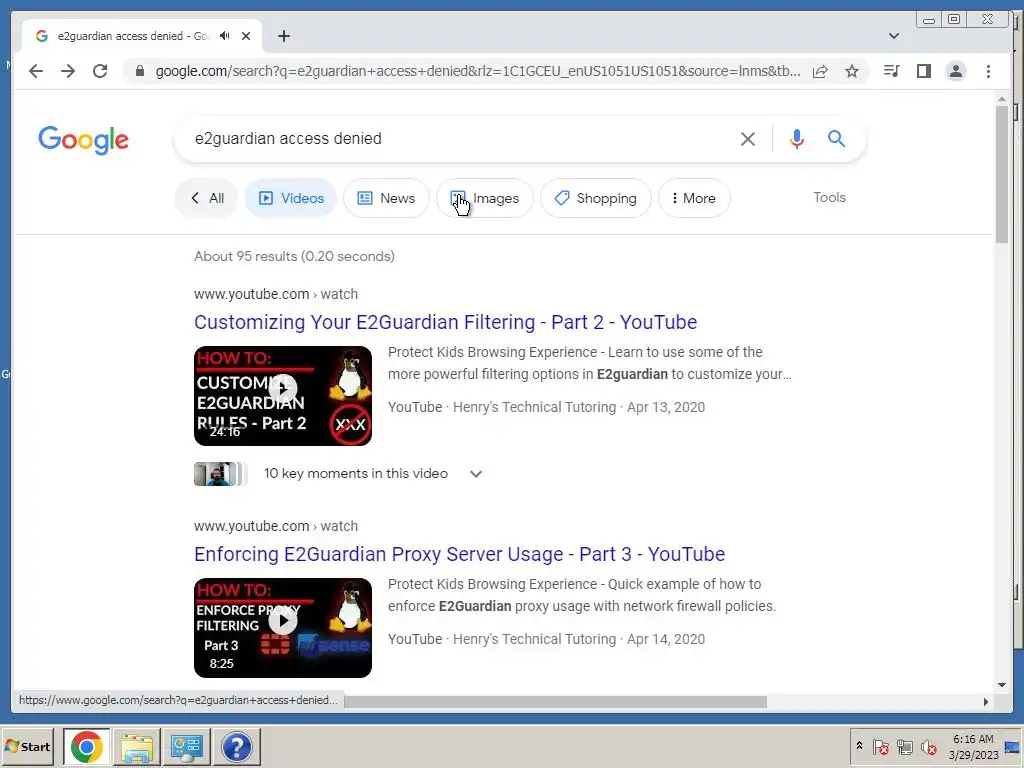Screen dimensions: 1024x768
Task: Click the second www.youtube.com › watch breadcrumb
Action: click(276, 526)
